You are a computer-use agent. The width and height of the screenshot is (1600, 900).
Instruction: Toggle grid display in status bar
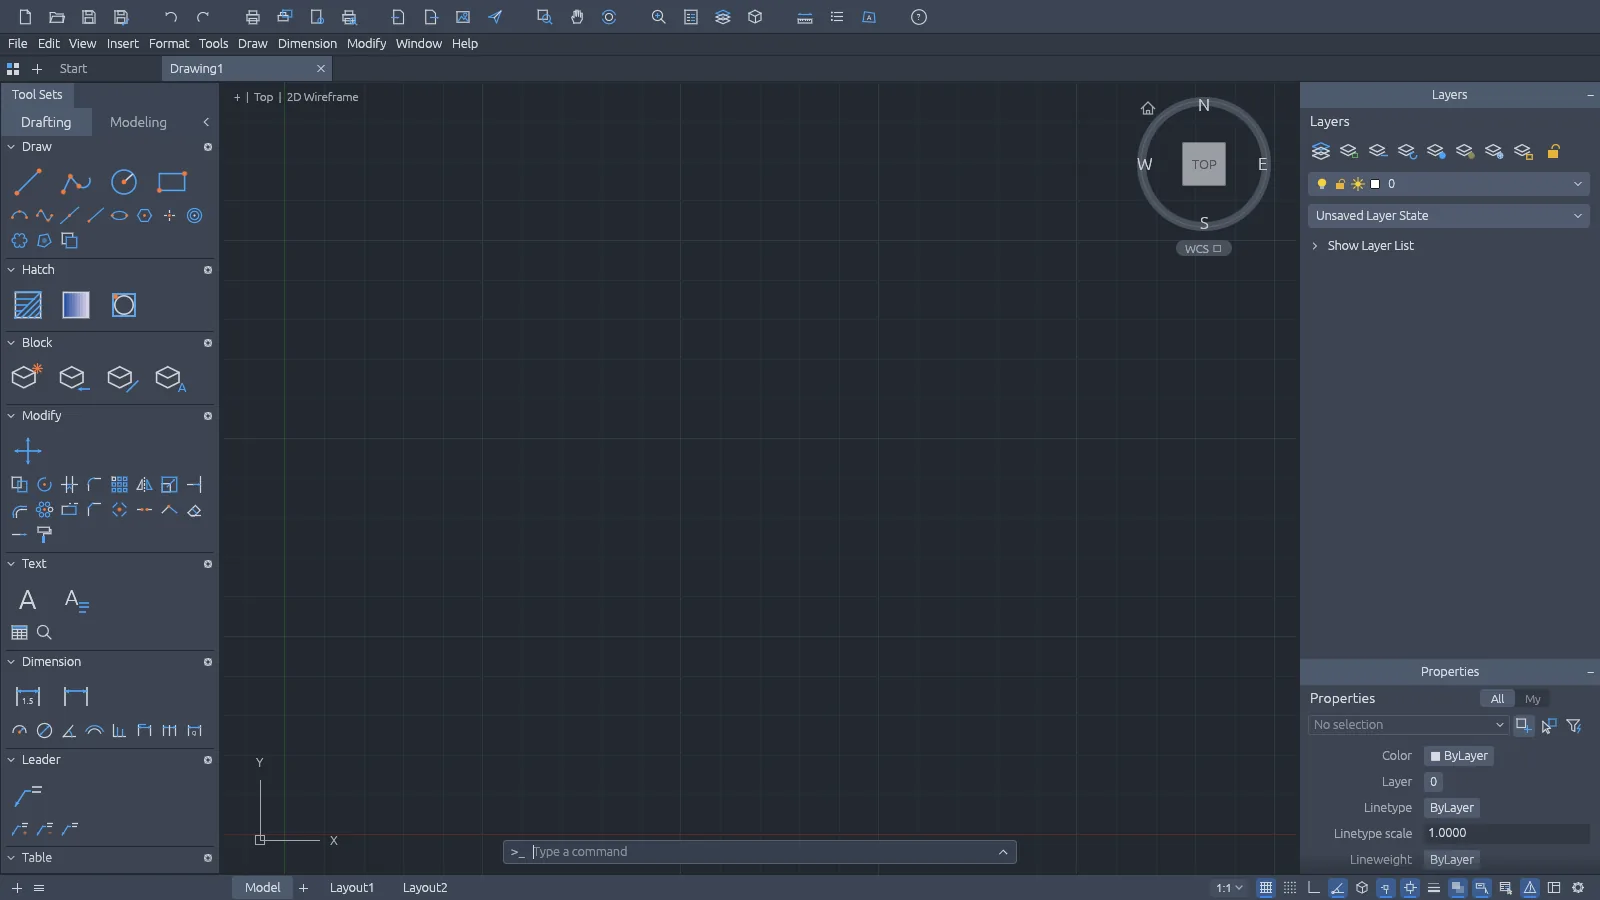tap(1266, 888)
